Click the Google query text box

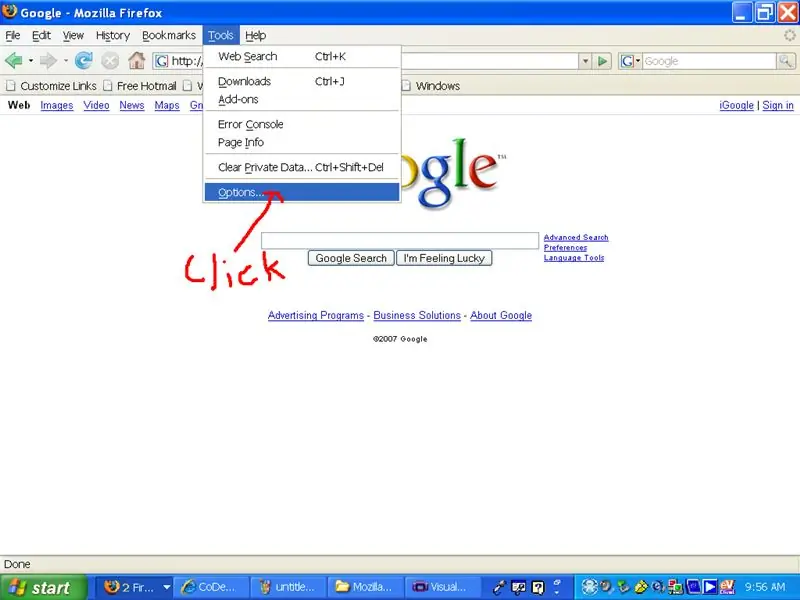coord(400,240)
